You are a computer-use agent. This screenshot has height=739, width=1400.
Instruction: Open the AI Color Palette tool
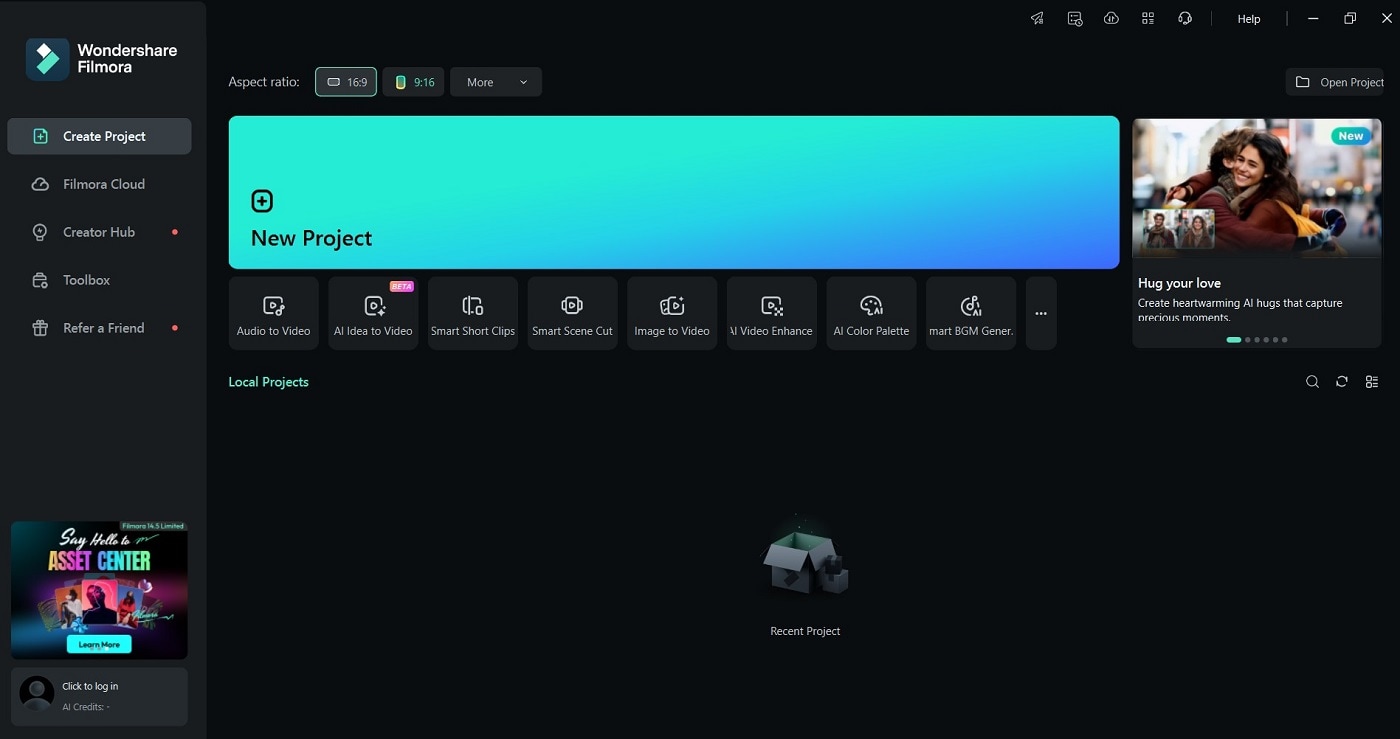click(x=871, y=313)
